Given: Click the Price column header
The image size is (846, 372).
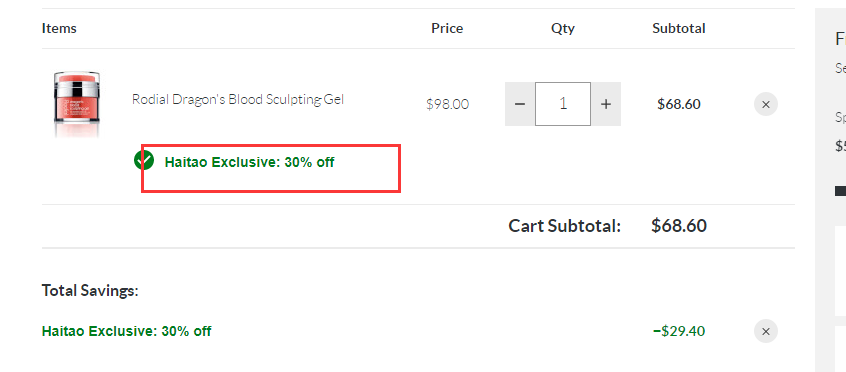Looking at the screenshot, I should [x=447, y=28].
